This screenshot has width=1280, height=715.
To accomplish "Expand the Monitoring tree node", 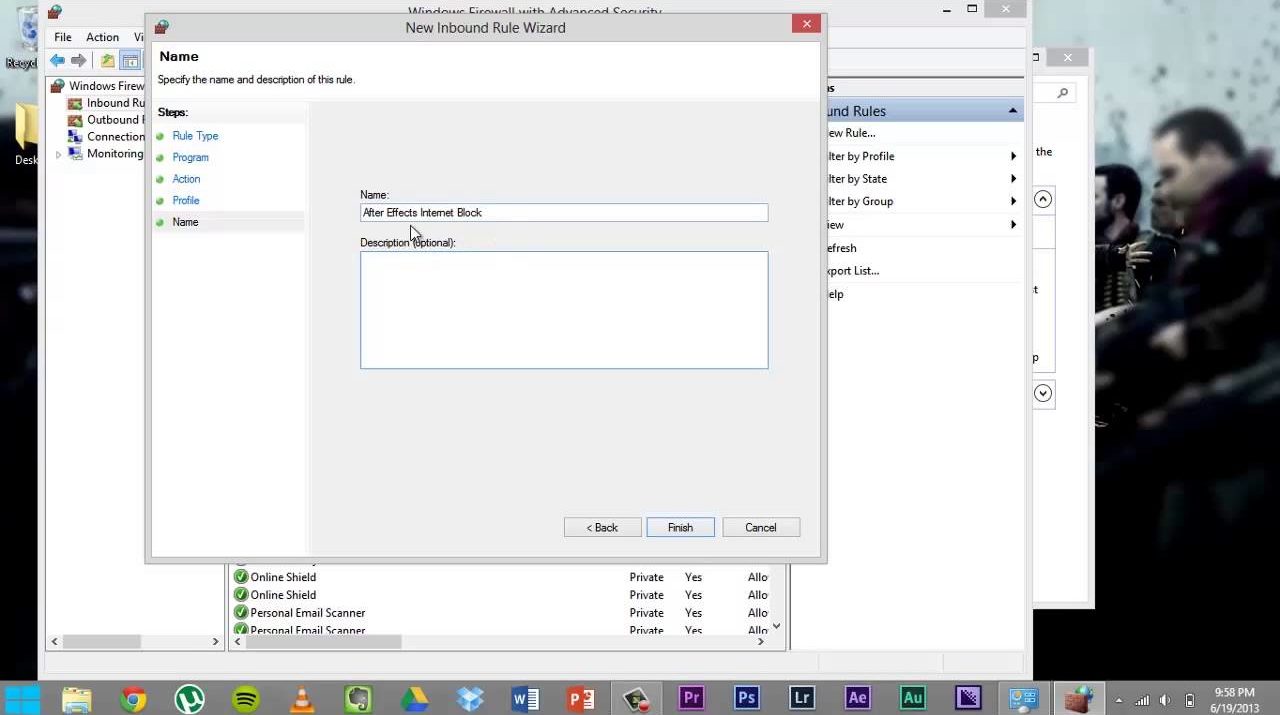I will [58, 154].
